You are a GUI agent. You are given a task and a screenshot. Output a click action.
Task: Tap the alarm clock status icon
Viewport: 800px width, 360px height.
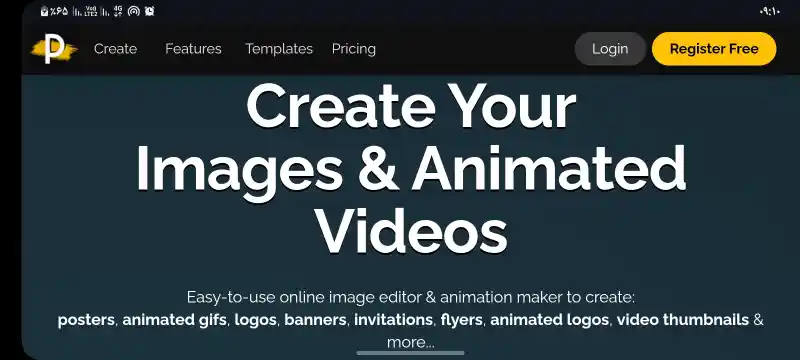[149, 11]
